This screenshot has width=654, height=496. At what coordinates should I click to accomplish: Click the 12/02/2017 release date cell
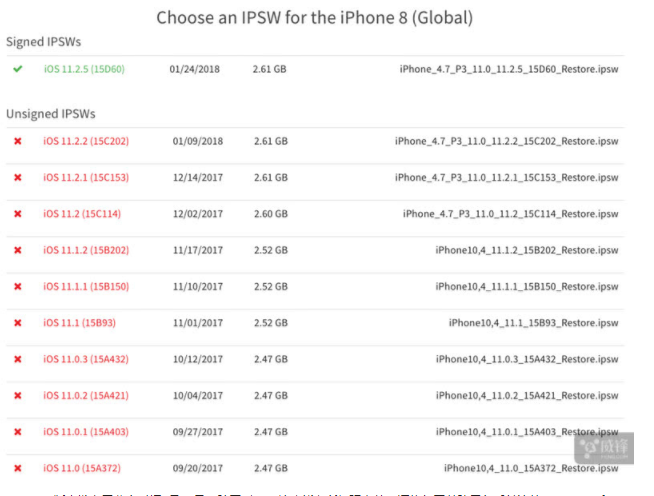(x=195, y=213)
